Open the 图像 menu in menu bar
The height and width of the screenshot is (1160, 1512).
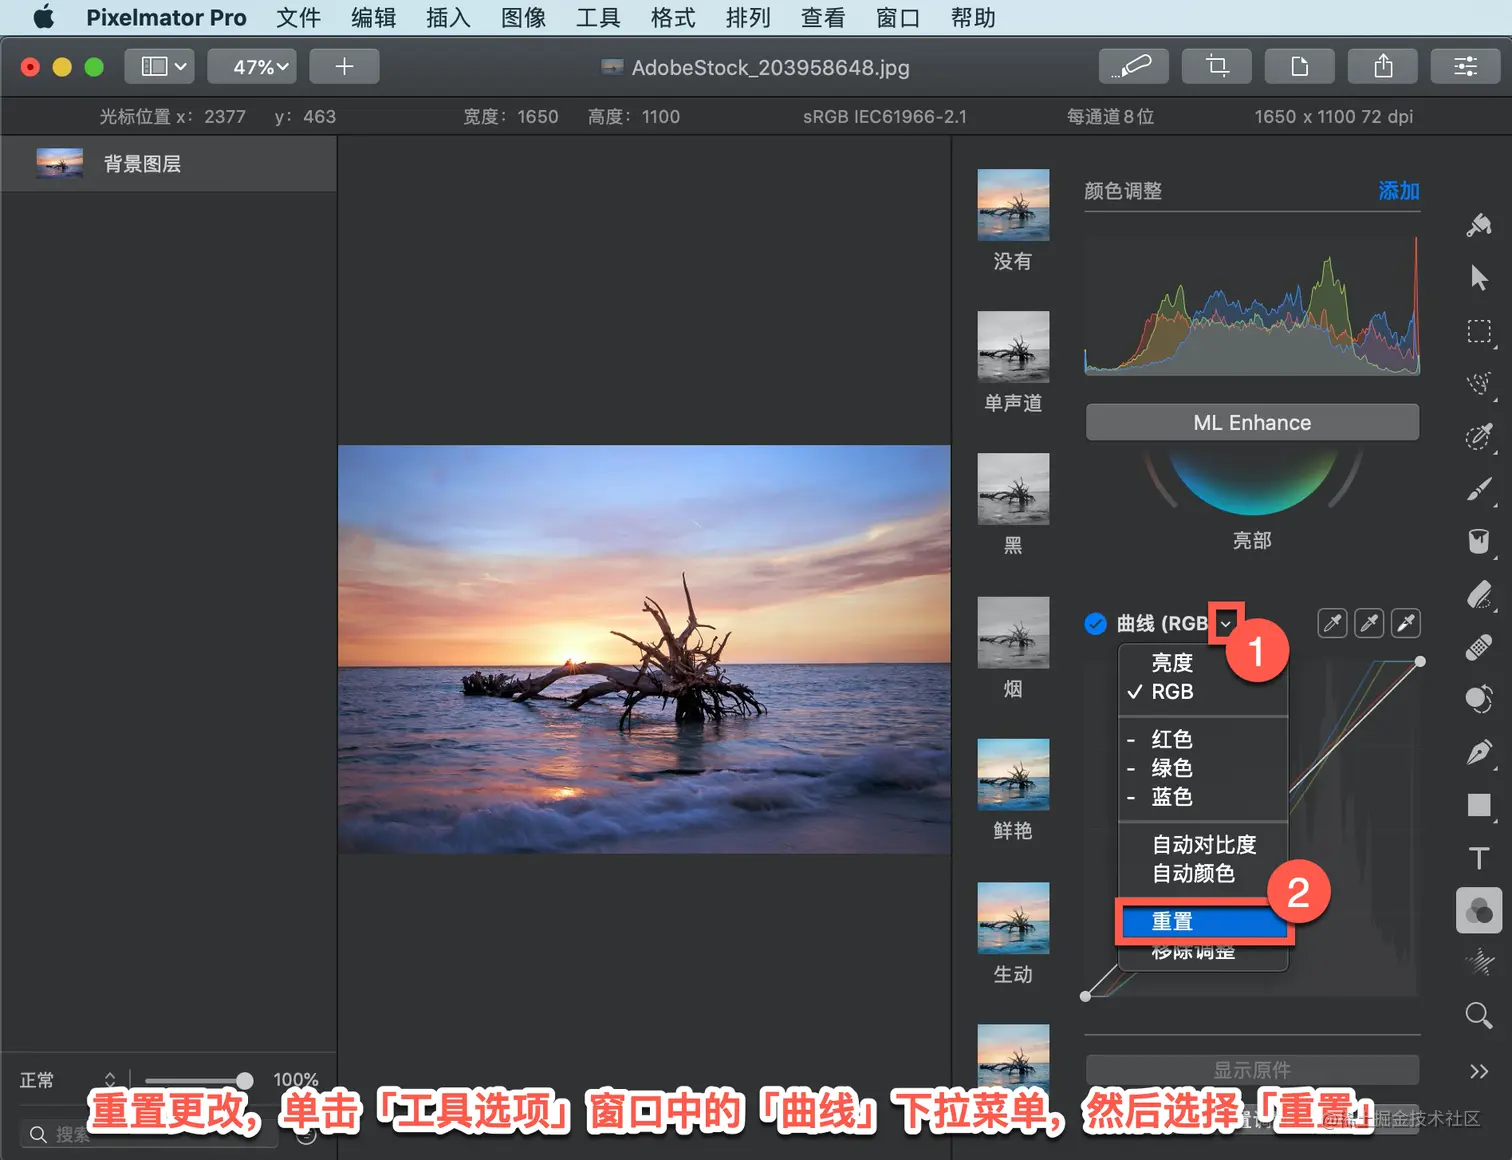523,17
